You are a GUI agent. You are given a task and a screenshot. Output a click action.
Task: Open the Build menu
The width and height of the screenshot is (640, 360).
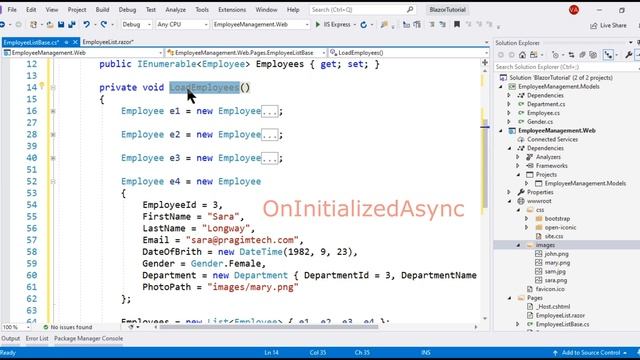pos(102,9)
